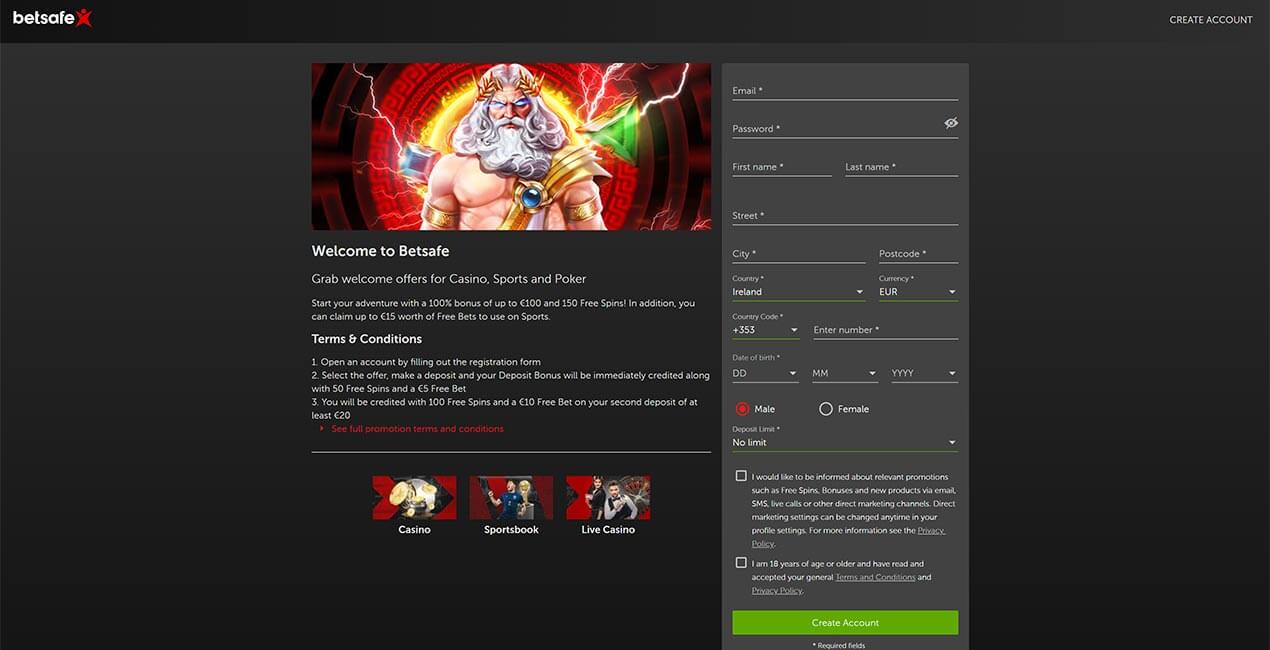Tick the marketing promotions checkbox
The width and height of the screenshot is (1270, 650).
[x=741, y=476]
